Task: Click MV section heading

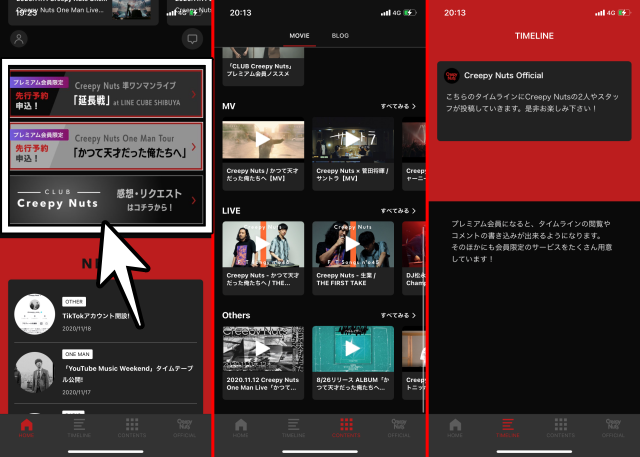Action: (229, 106)
